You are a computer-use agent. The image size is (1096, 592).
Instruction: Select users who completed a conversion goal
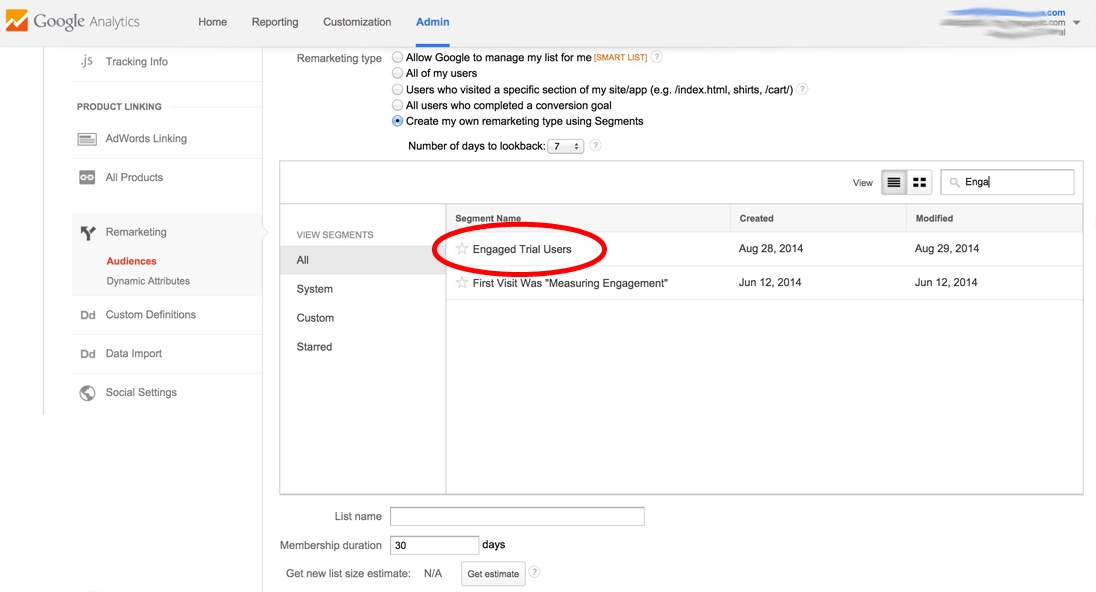[x=397, y=105]
